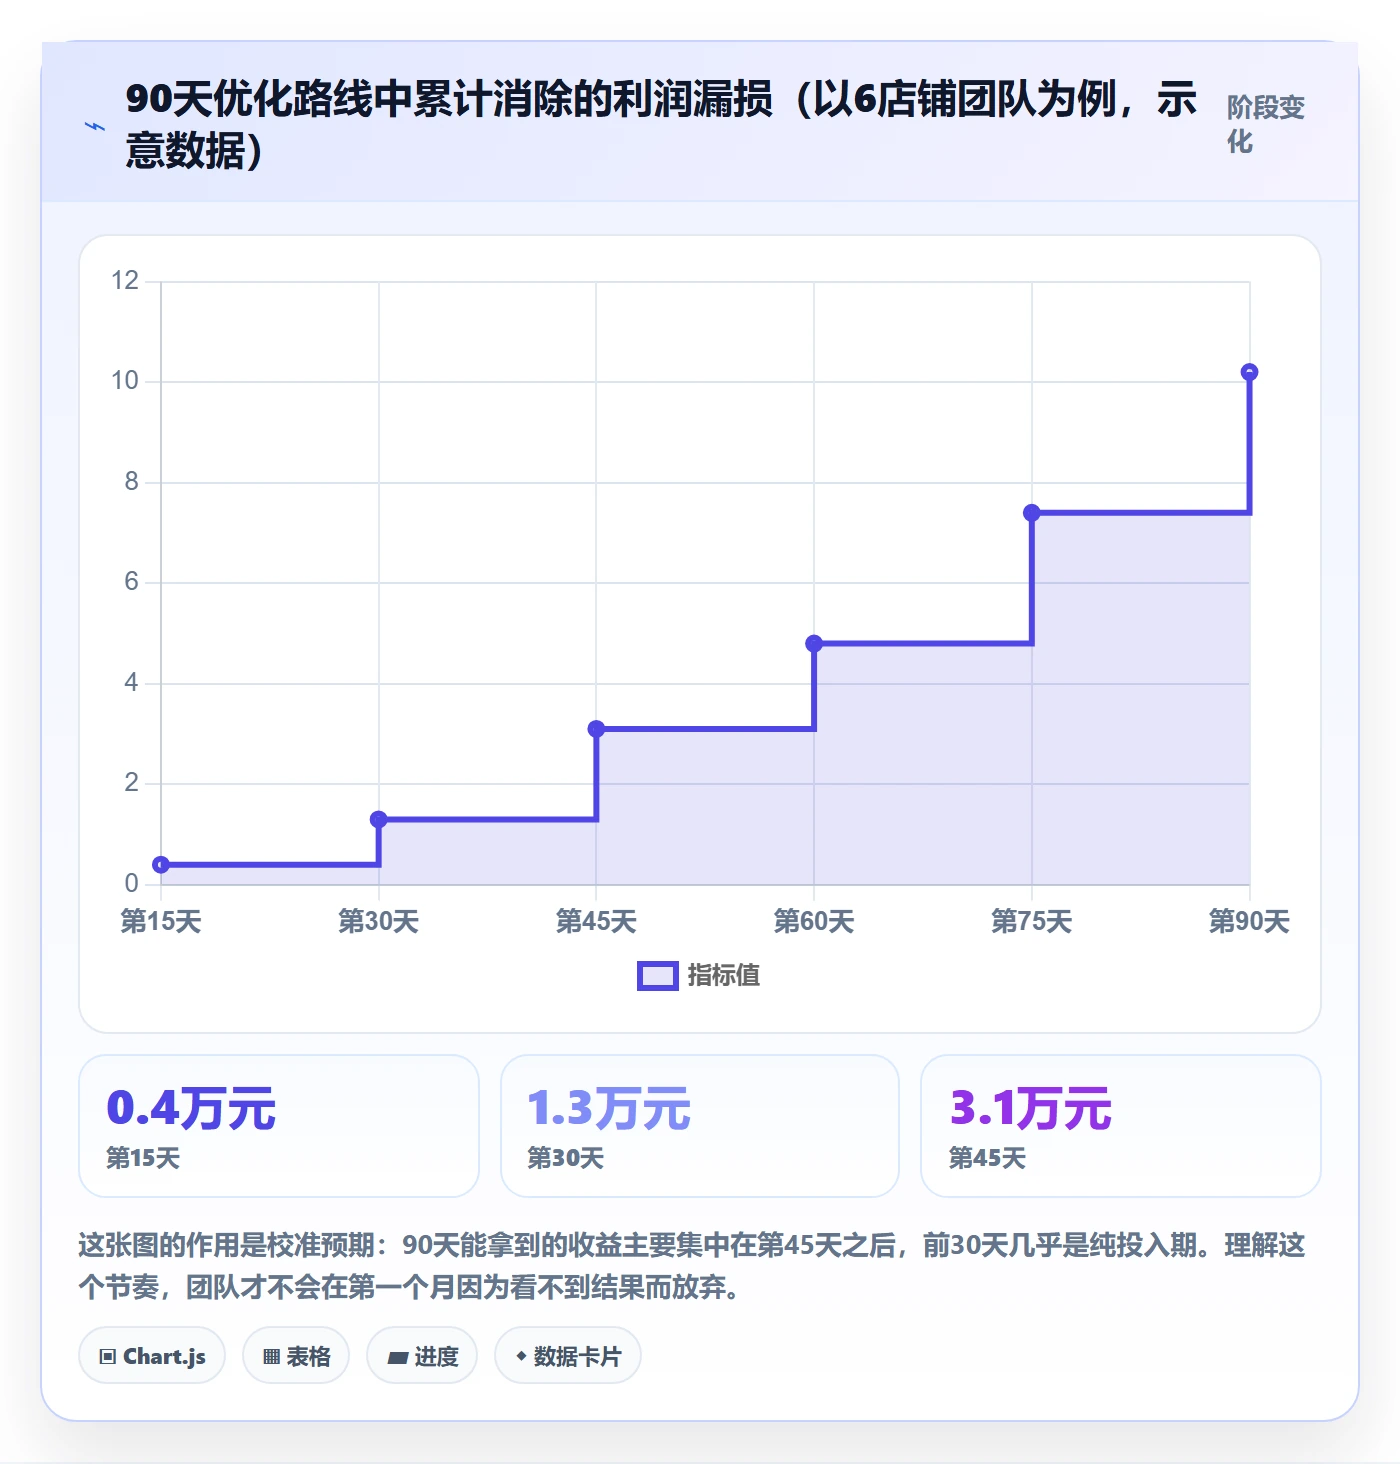The height and width of the screenshot is (1464, 1400).
Task: Click the y-axis value 6
Action: click(131, 582)
